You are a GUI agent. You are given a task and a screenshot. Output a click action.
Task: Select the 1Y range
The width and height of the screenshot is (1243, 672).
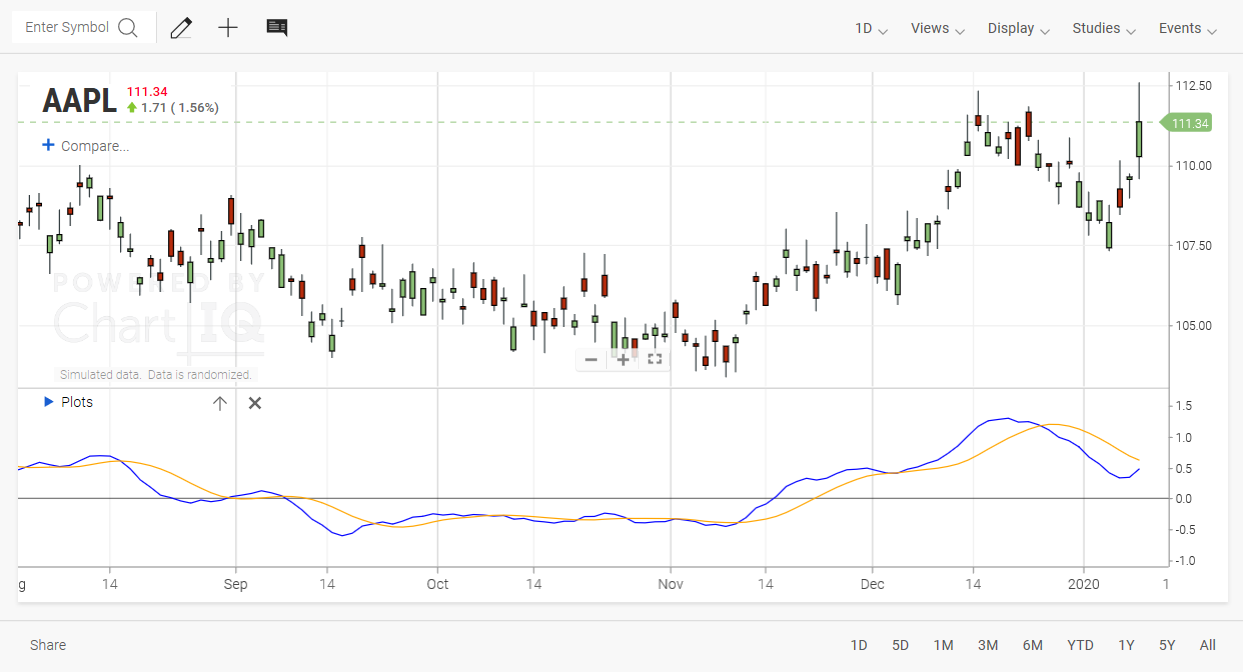pos(1126,645)
